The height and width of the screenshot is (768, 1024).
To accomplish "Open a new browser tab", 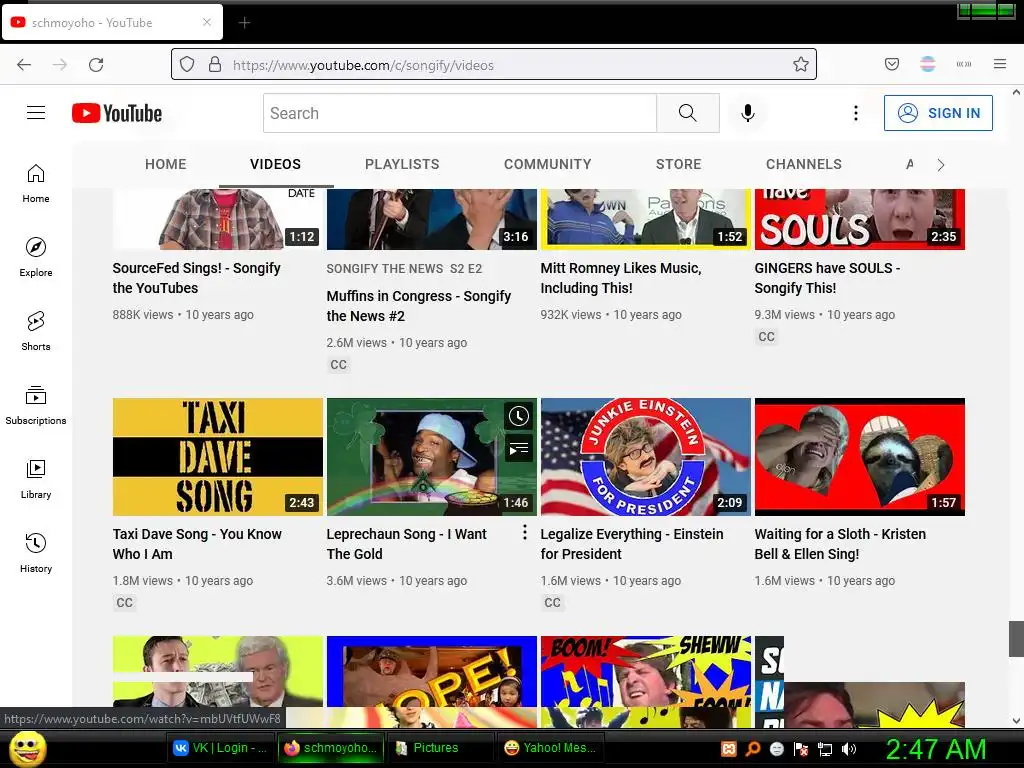I will [x=244, y=23].
